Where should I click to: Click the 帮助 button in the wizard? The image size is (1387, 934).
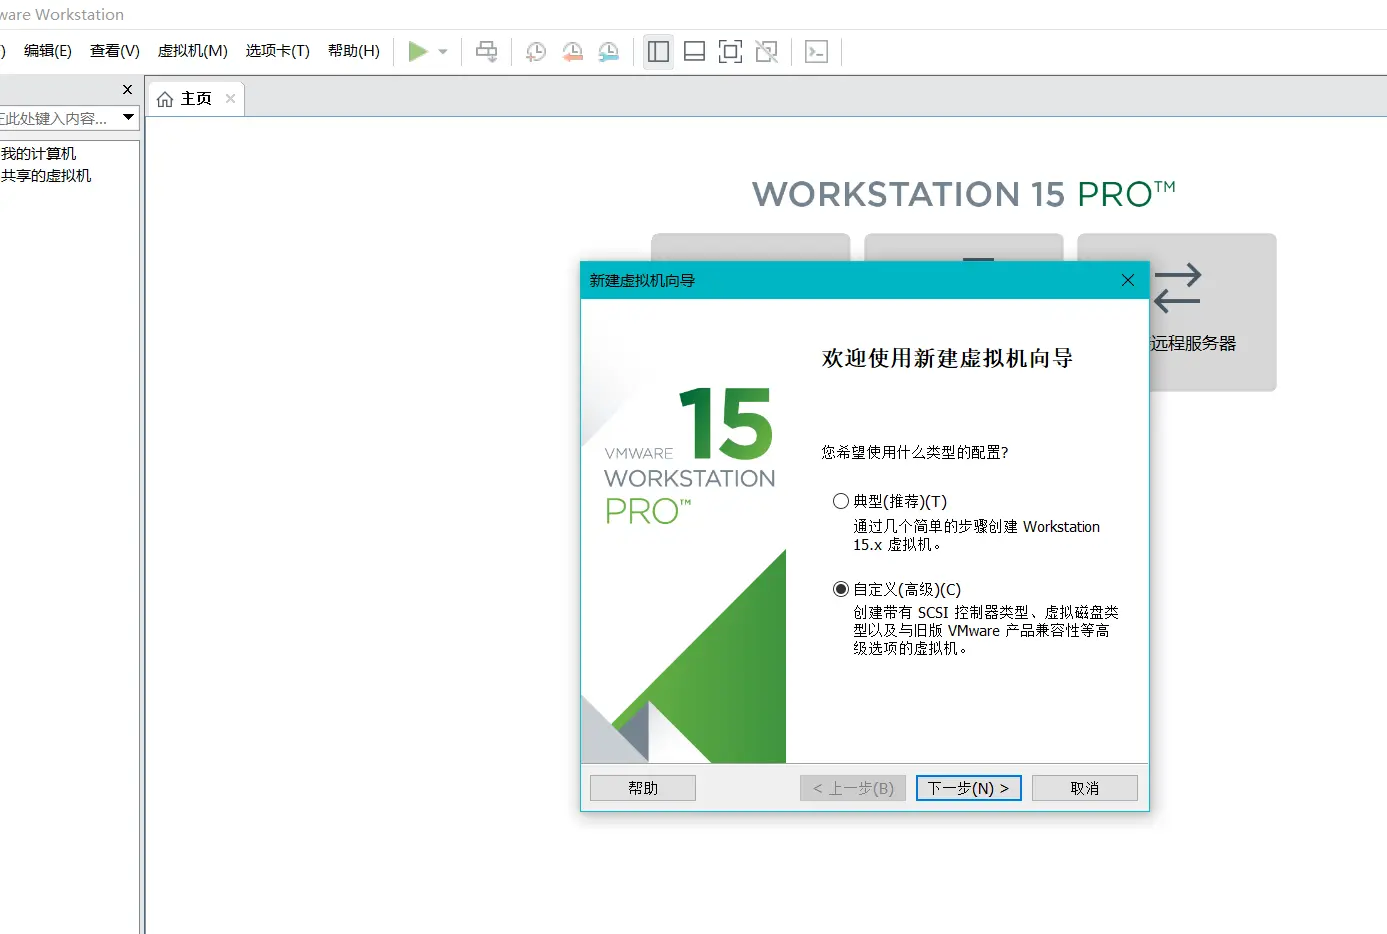tap(643, 788)
